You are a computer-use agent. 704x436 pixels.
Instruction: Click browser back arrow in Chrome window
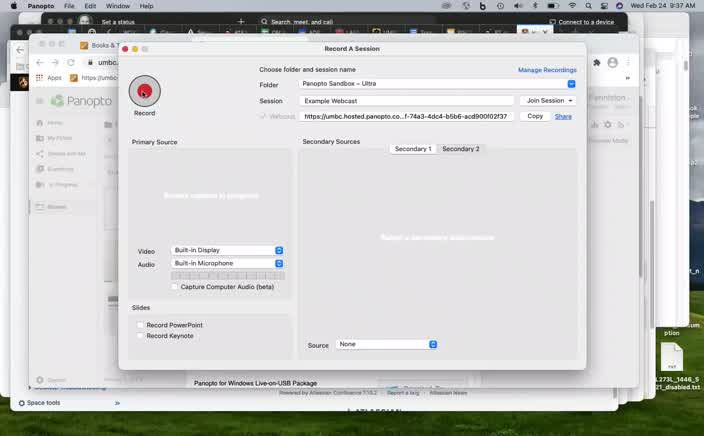[x=40, y=62]
